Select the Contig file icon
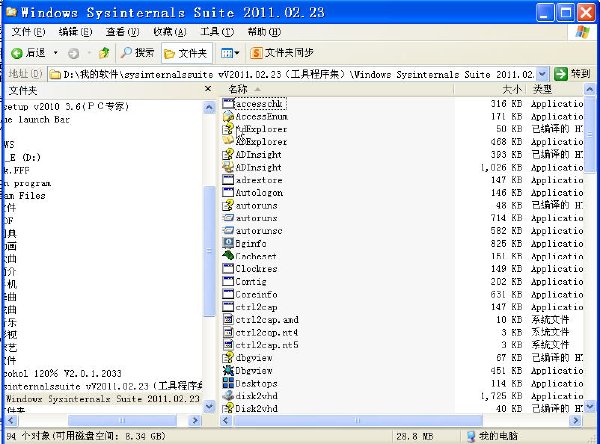 228,281
